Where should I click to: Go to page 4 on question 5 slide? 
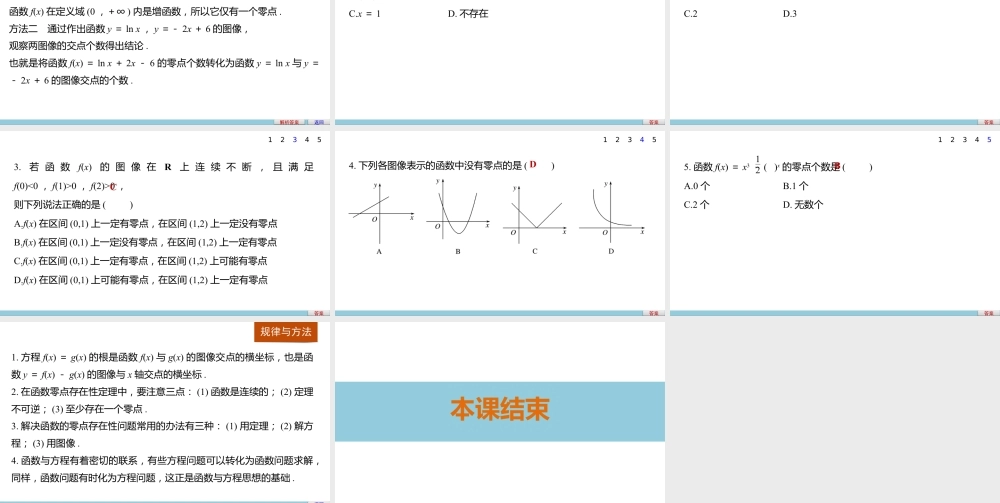point(977,140)
